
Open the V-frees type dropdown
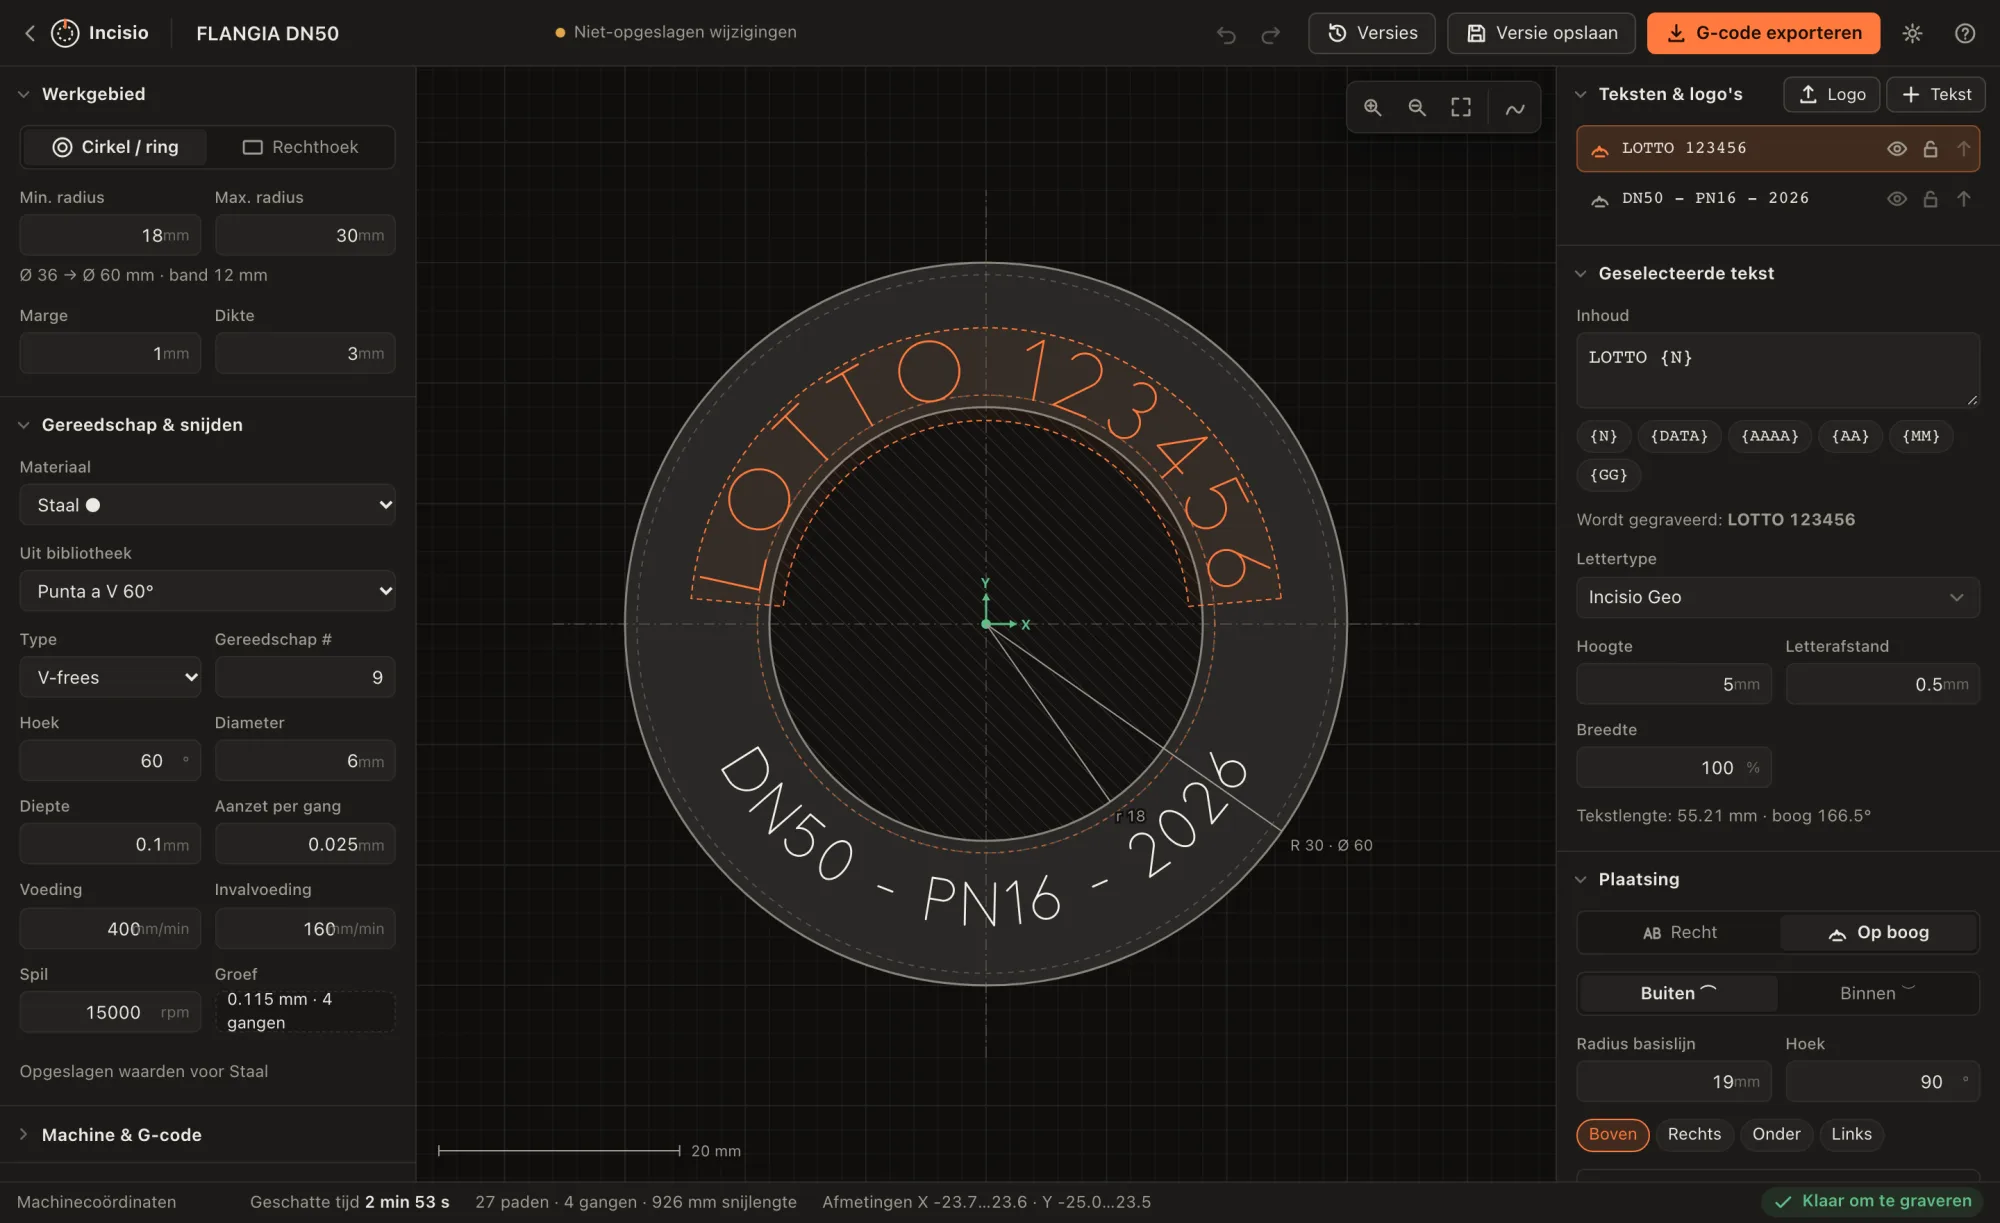110,677
